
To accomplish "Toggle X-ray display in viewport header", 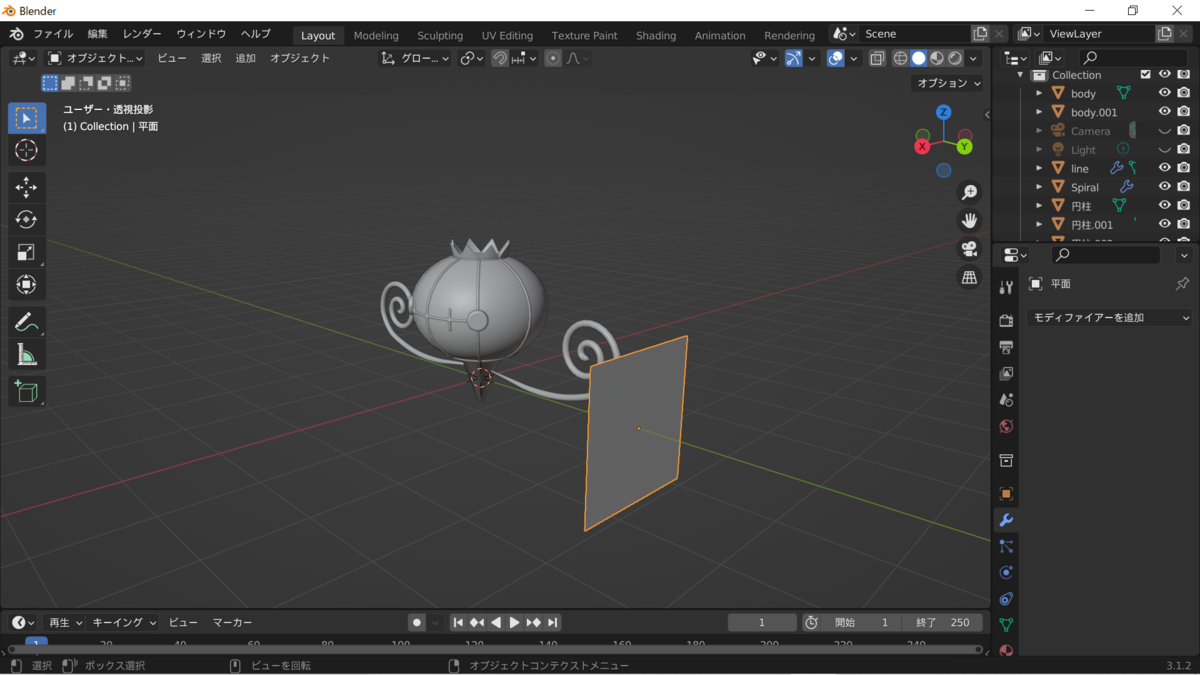I will [x=877, y=58].
